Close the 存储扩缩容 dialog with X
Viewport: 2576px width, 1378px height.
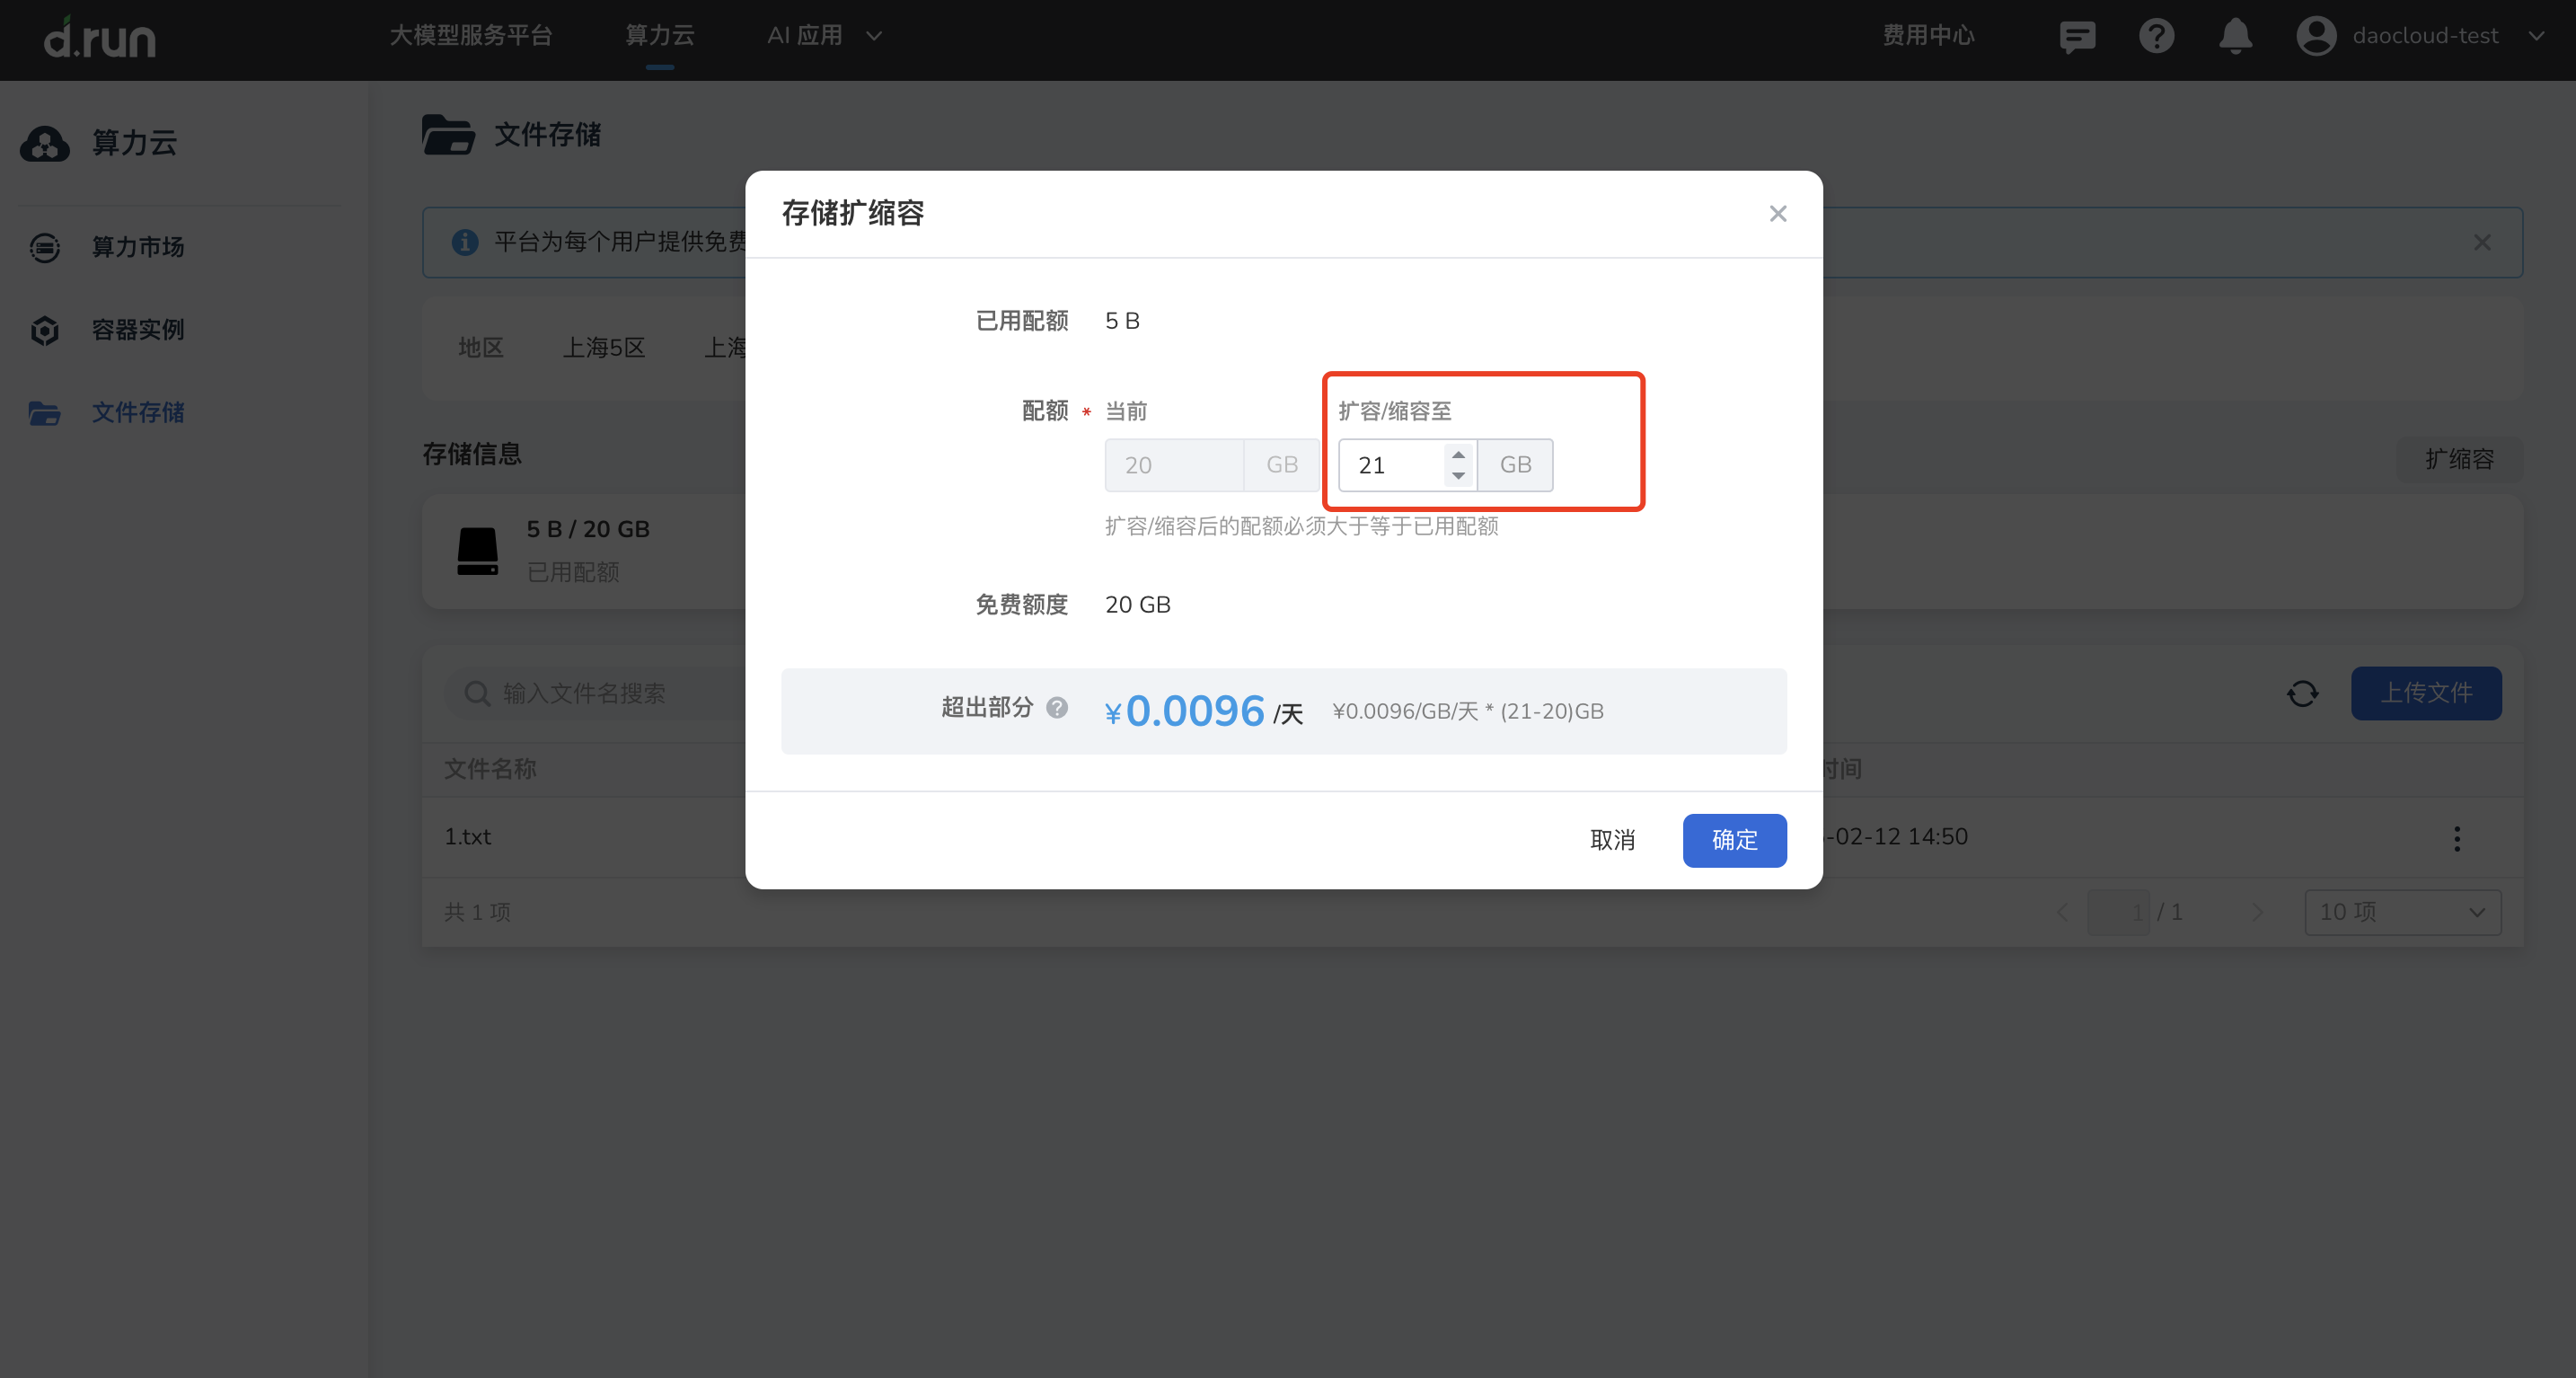click(1777, 214)
